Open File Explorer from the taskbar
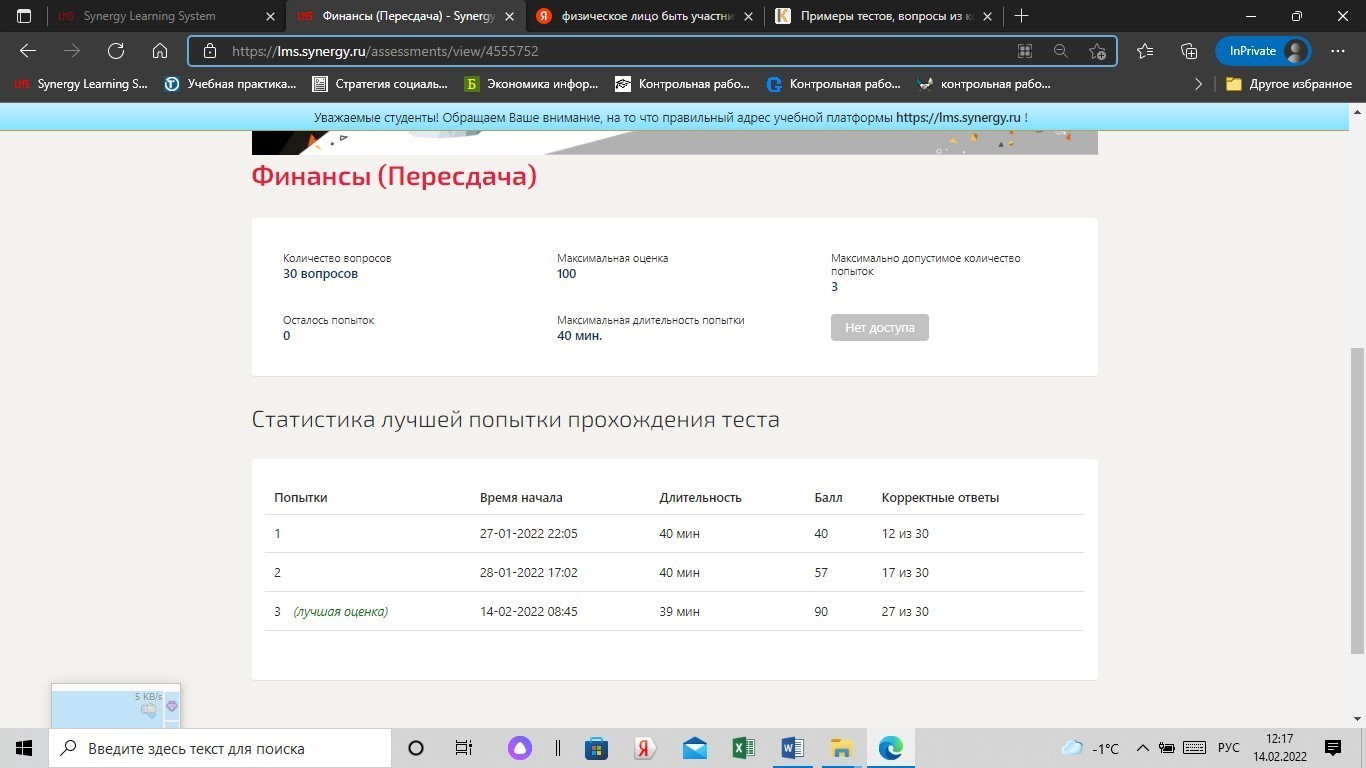 click(x=841, y=748)
